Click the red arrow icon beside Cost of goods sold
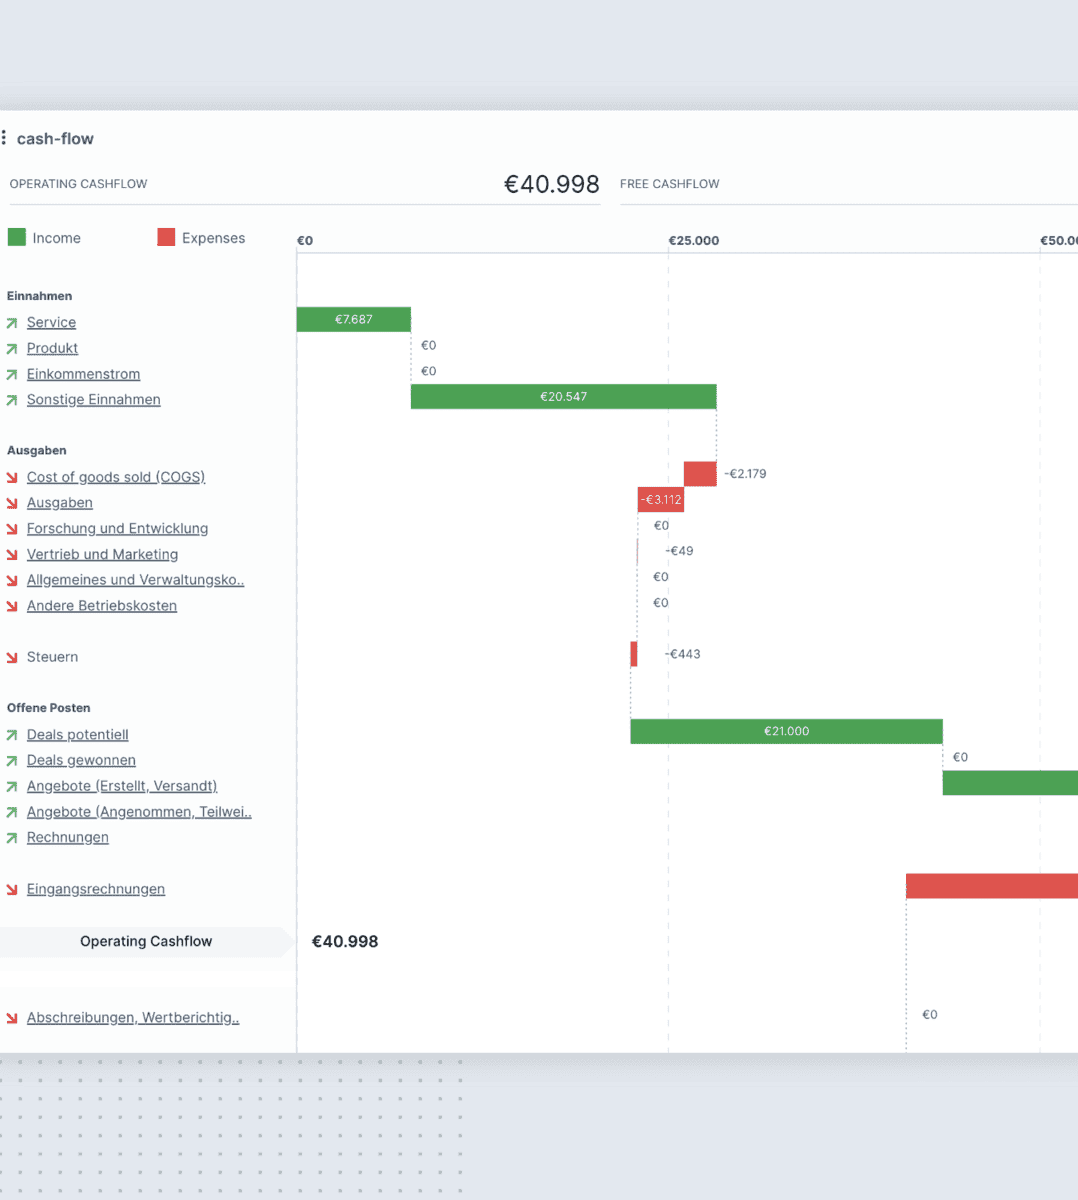 click(12, 478)
